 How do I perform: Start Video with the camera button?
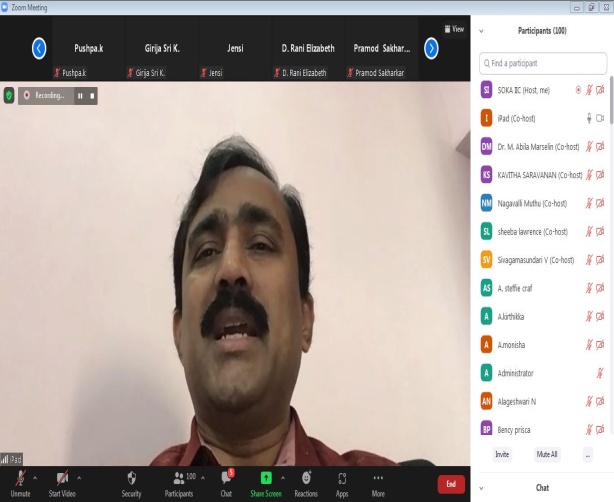pyautogui.click(x=62, y=478)
